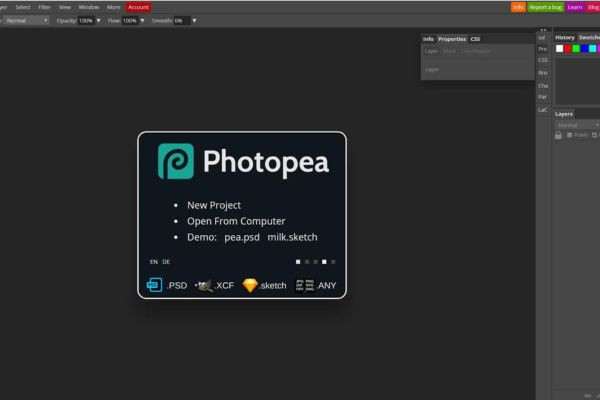
Task: Pick the white color swatch
Action: pos(559,49)
